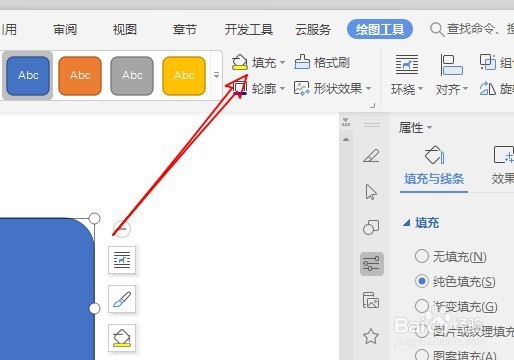
Task: Apply the gray Abc shape style
Action: pyautogui.click(x=132, y=76)
